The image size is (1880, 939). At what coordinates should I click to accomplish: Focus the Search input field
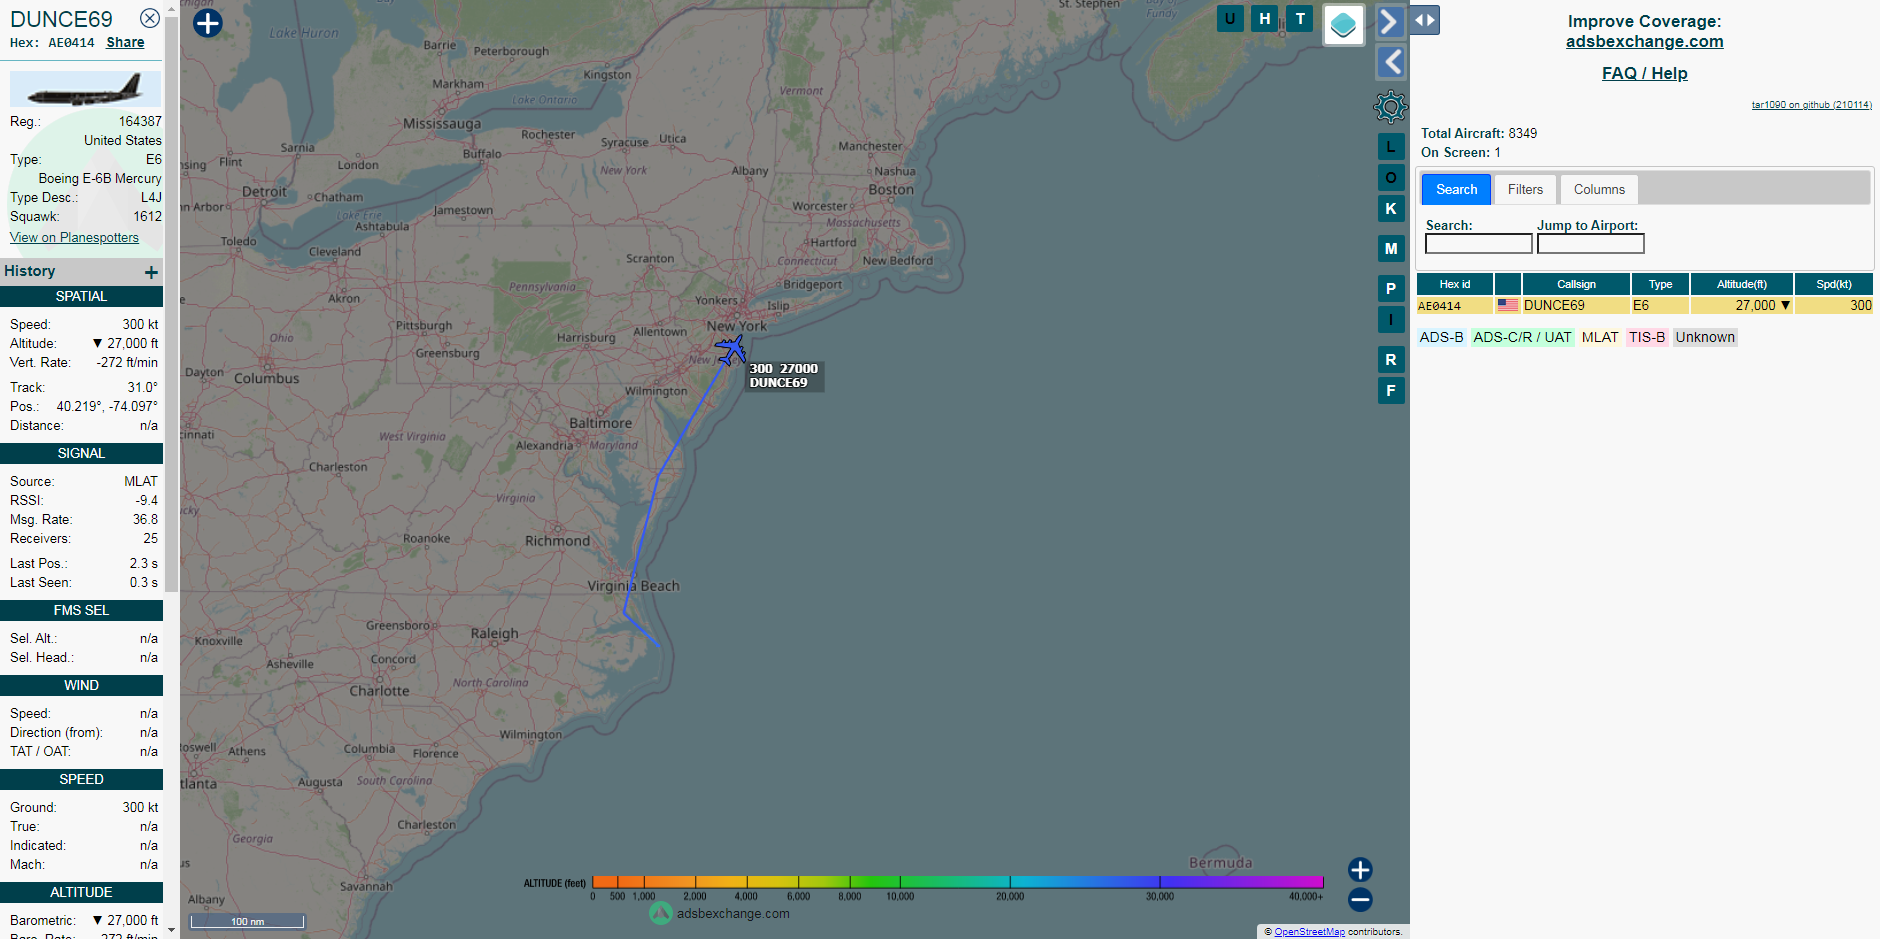point(1479,244)
